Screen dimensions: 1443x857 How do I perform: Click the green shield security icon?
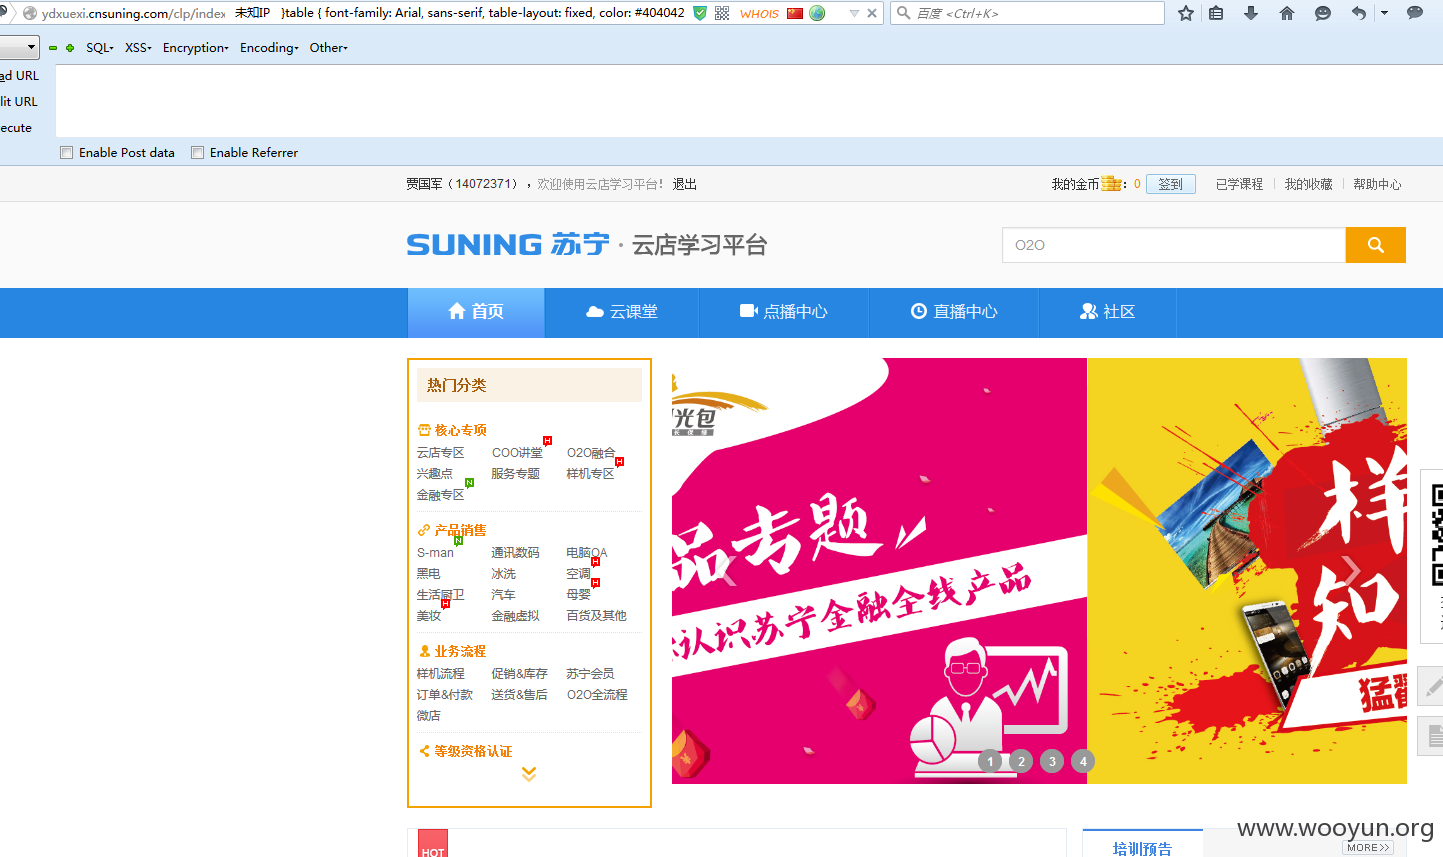[x=700, y=13]
